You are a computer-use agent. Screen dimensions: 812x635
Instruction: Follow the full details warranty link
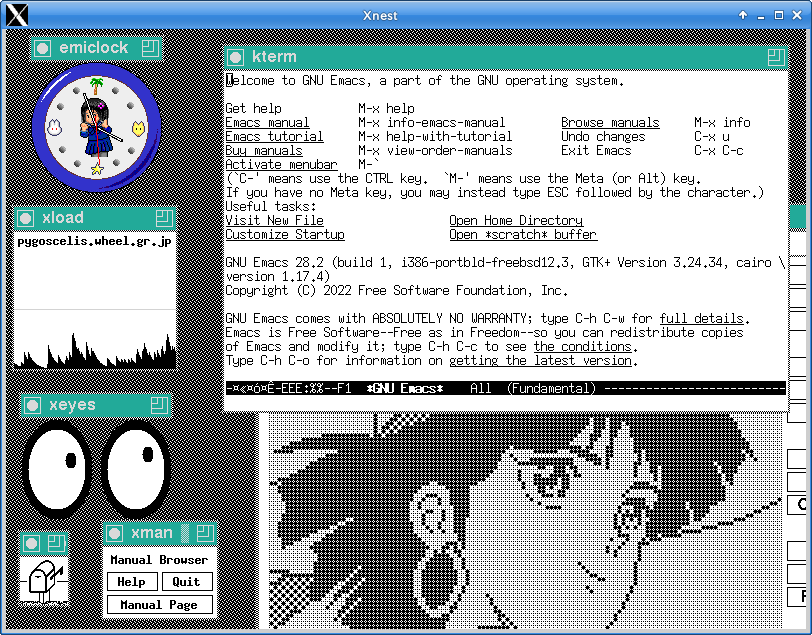point(702,319)
